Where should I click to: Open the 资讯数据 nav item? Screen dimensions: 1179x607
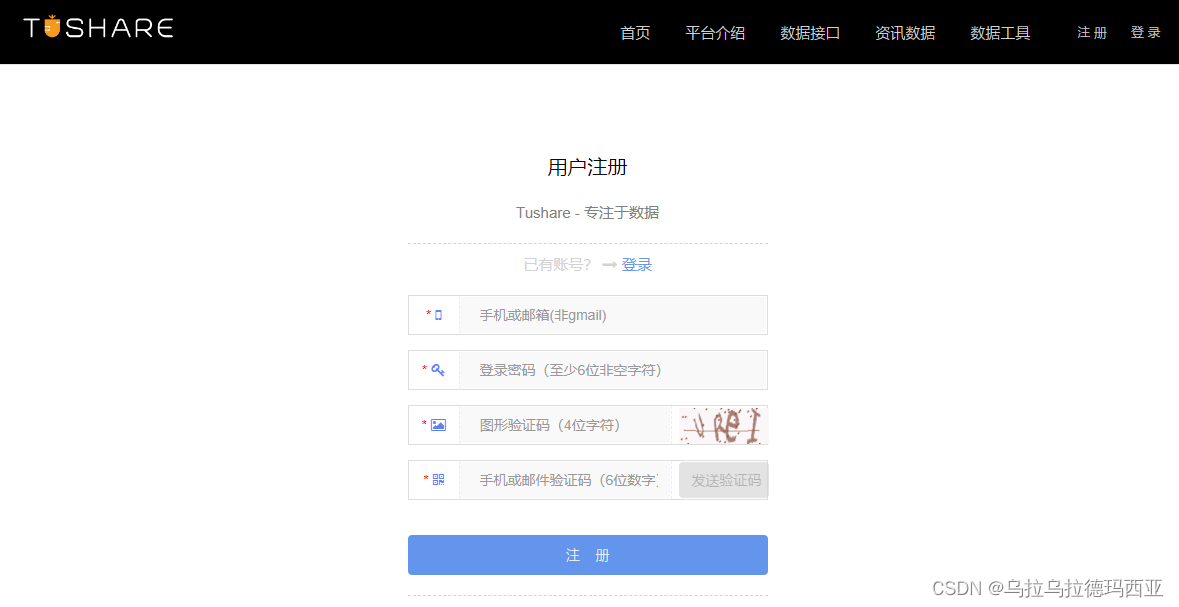pyautogui.click(x=905, y=33)
